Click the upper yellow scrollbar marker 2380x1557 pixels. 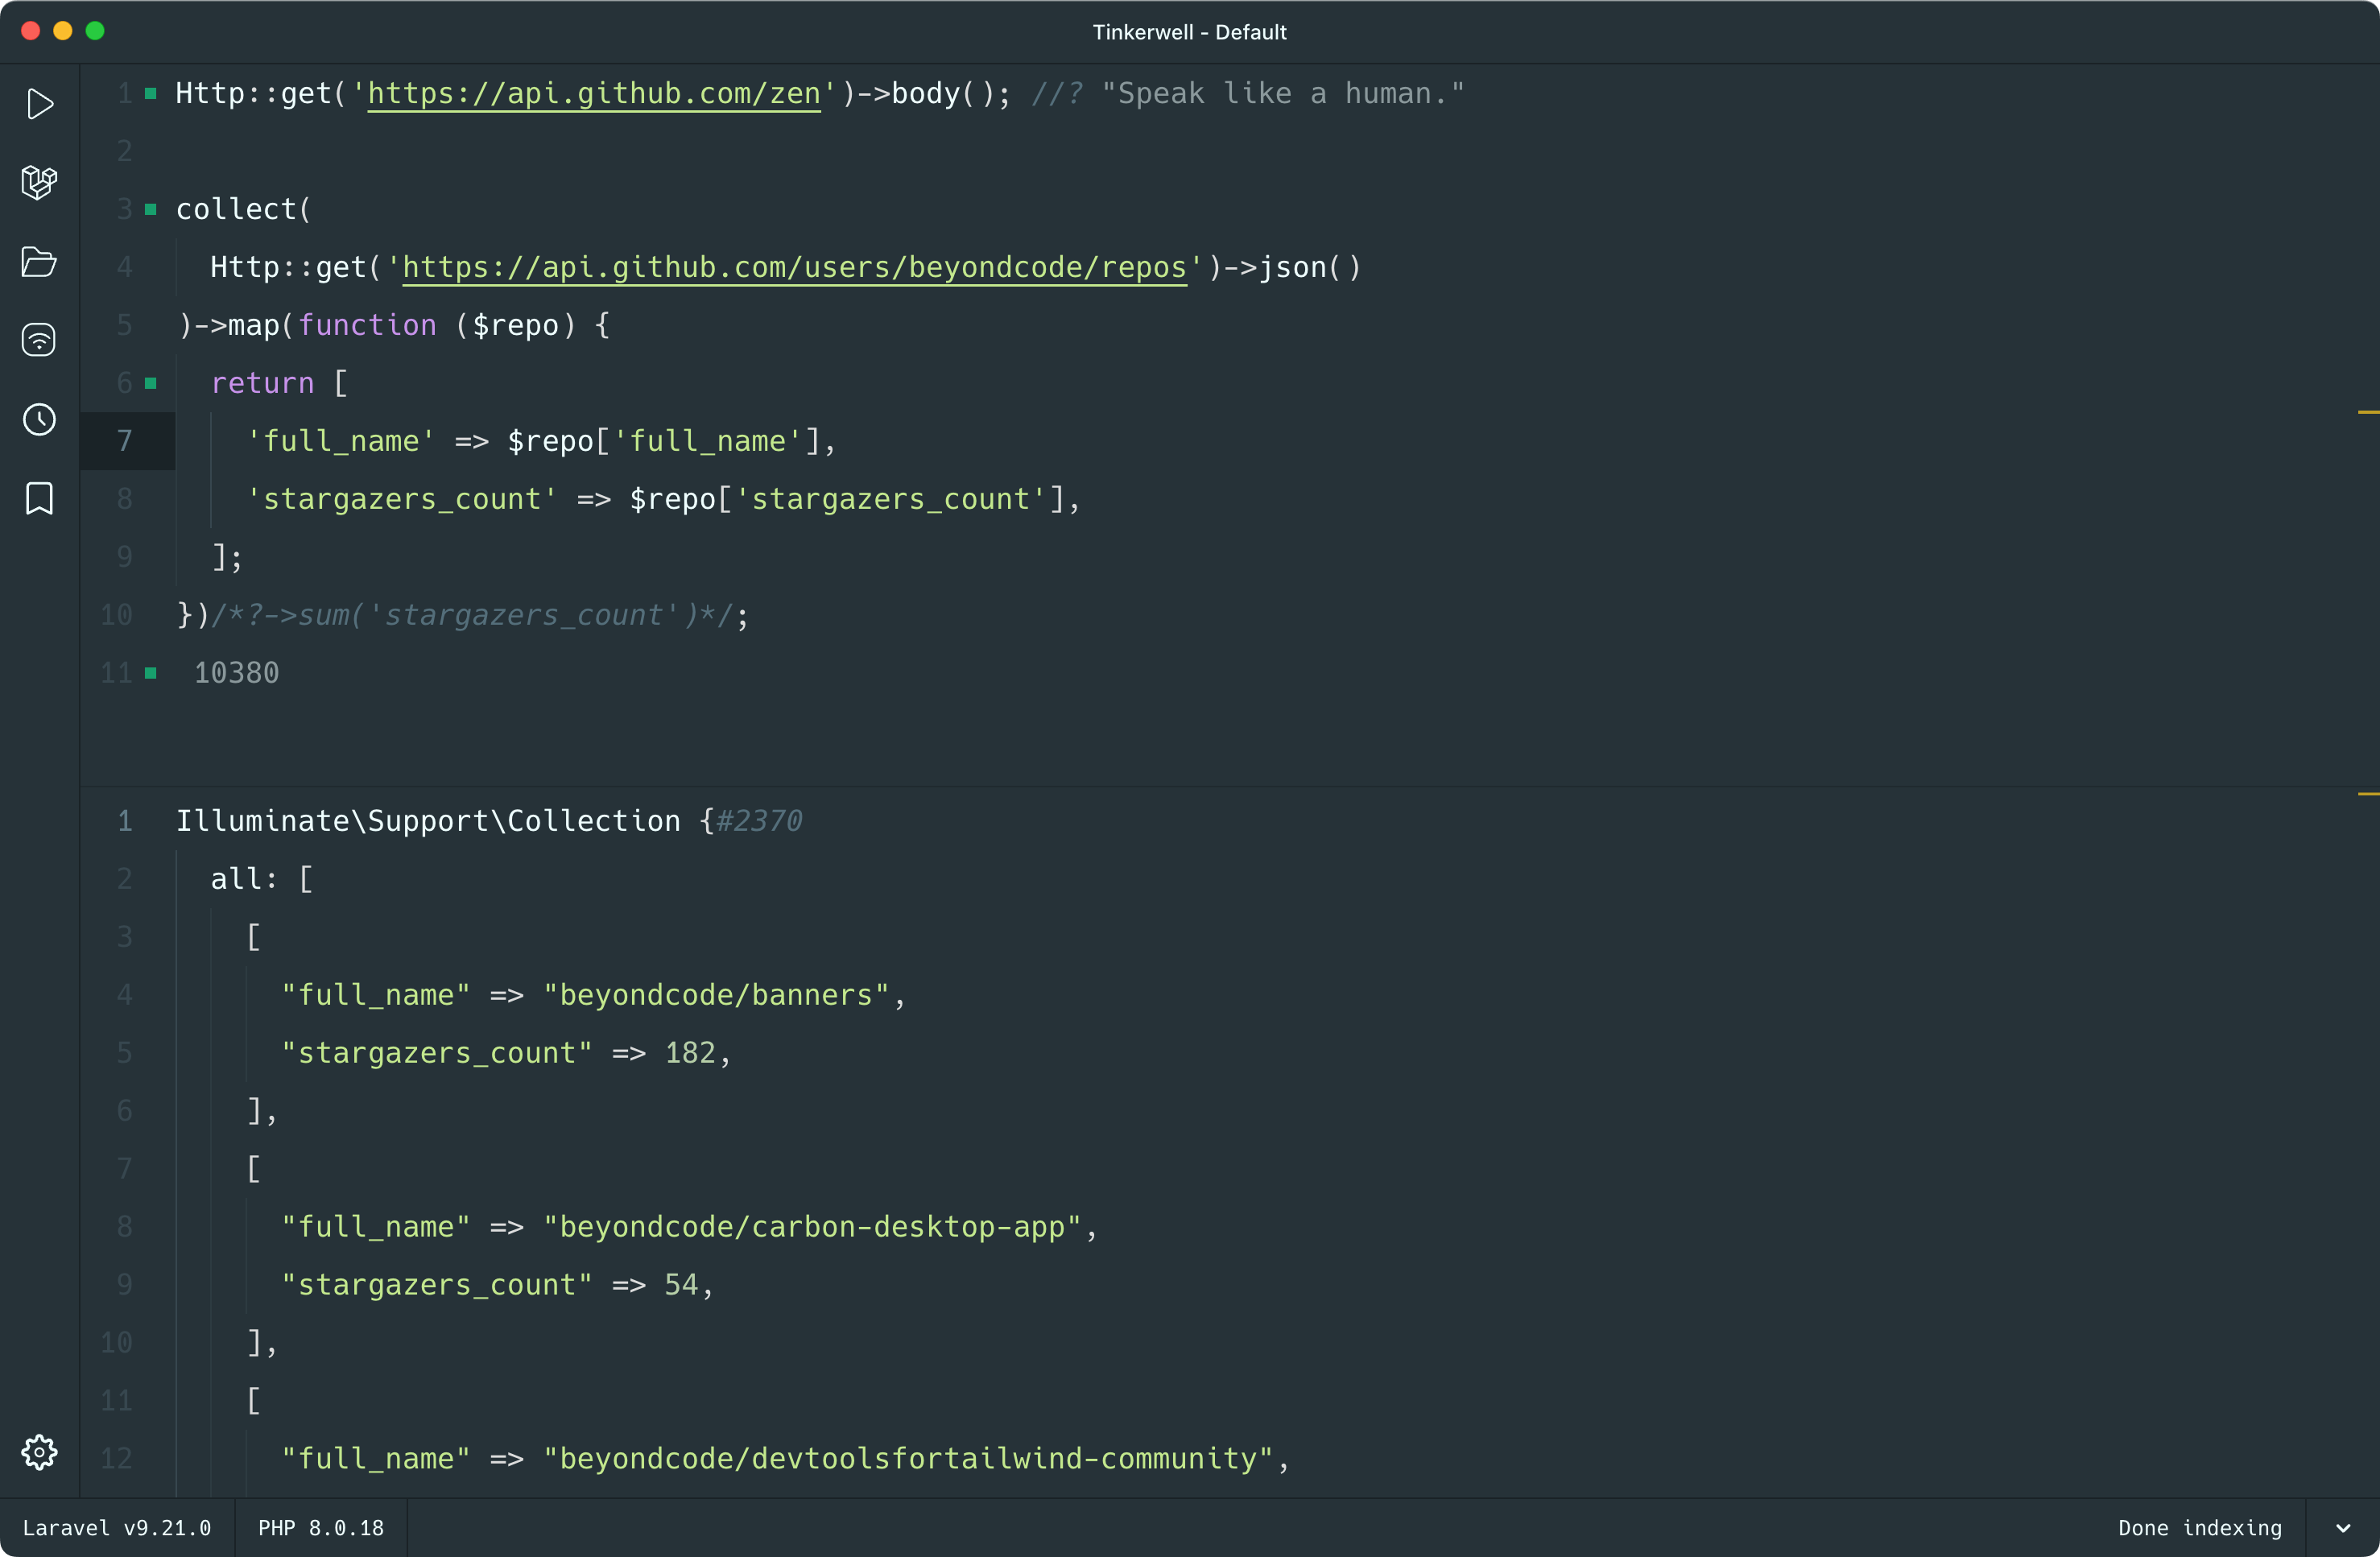[x=2368, y=412]
